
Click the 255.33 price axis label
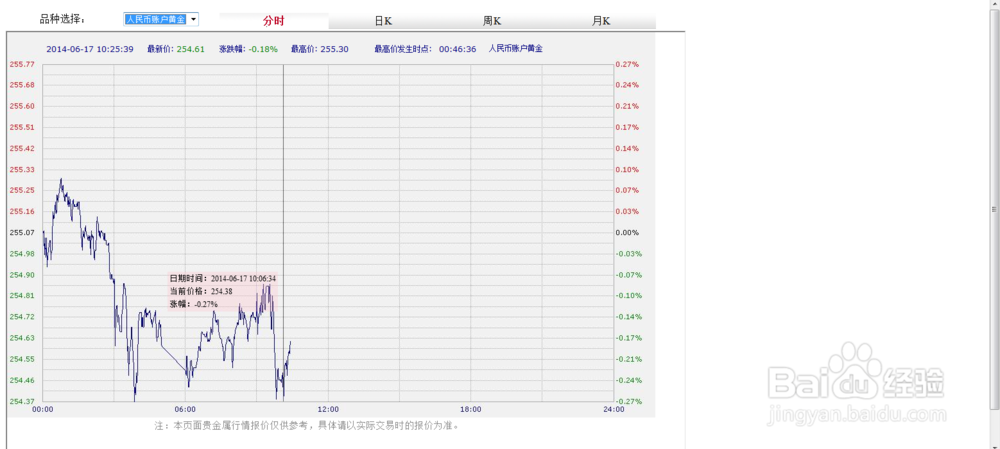(22, 170)
